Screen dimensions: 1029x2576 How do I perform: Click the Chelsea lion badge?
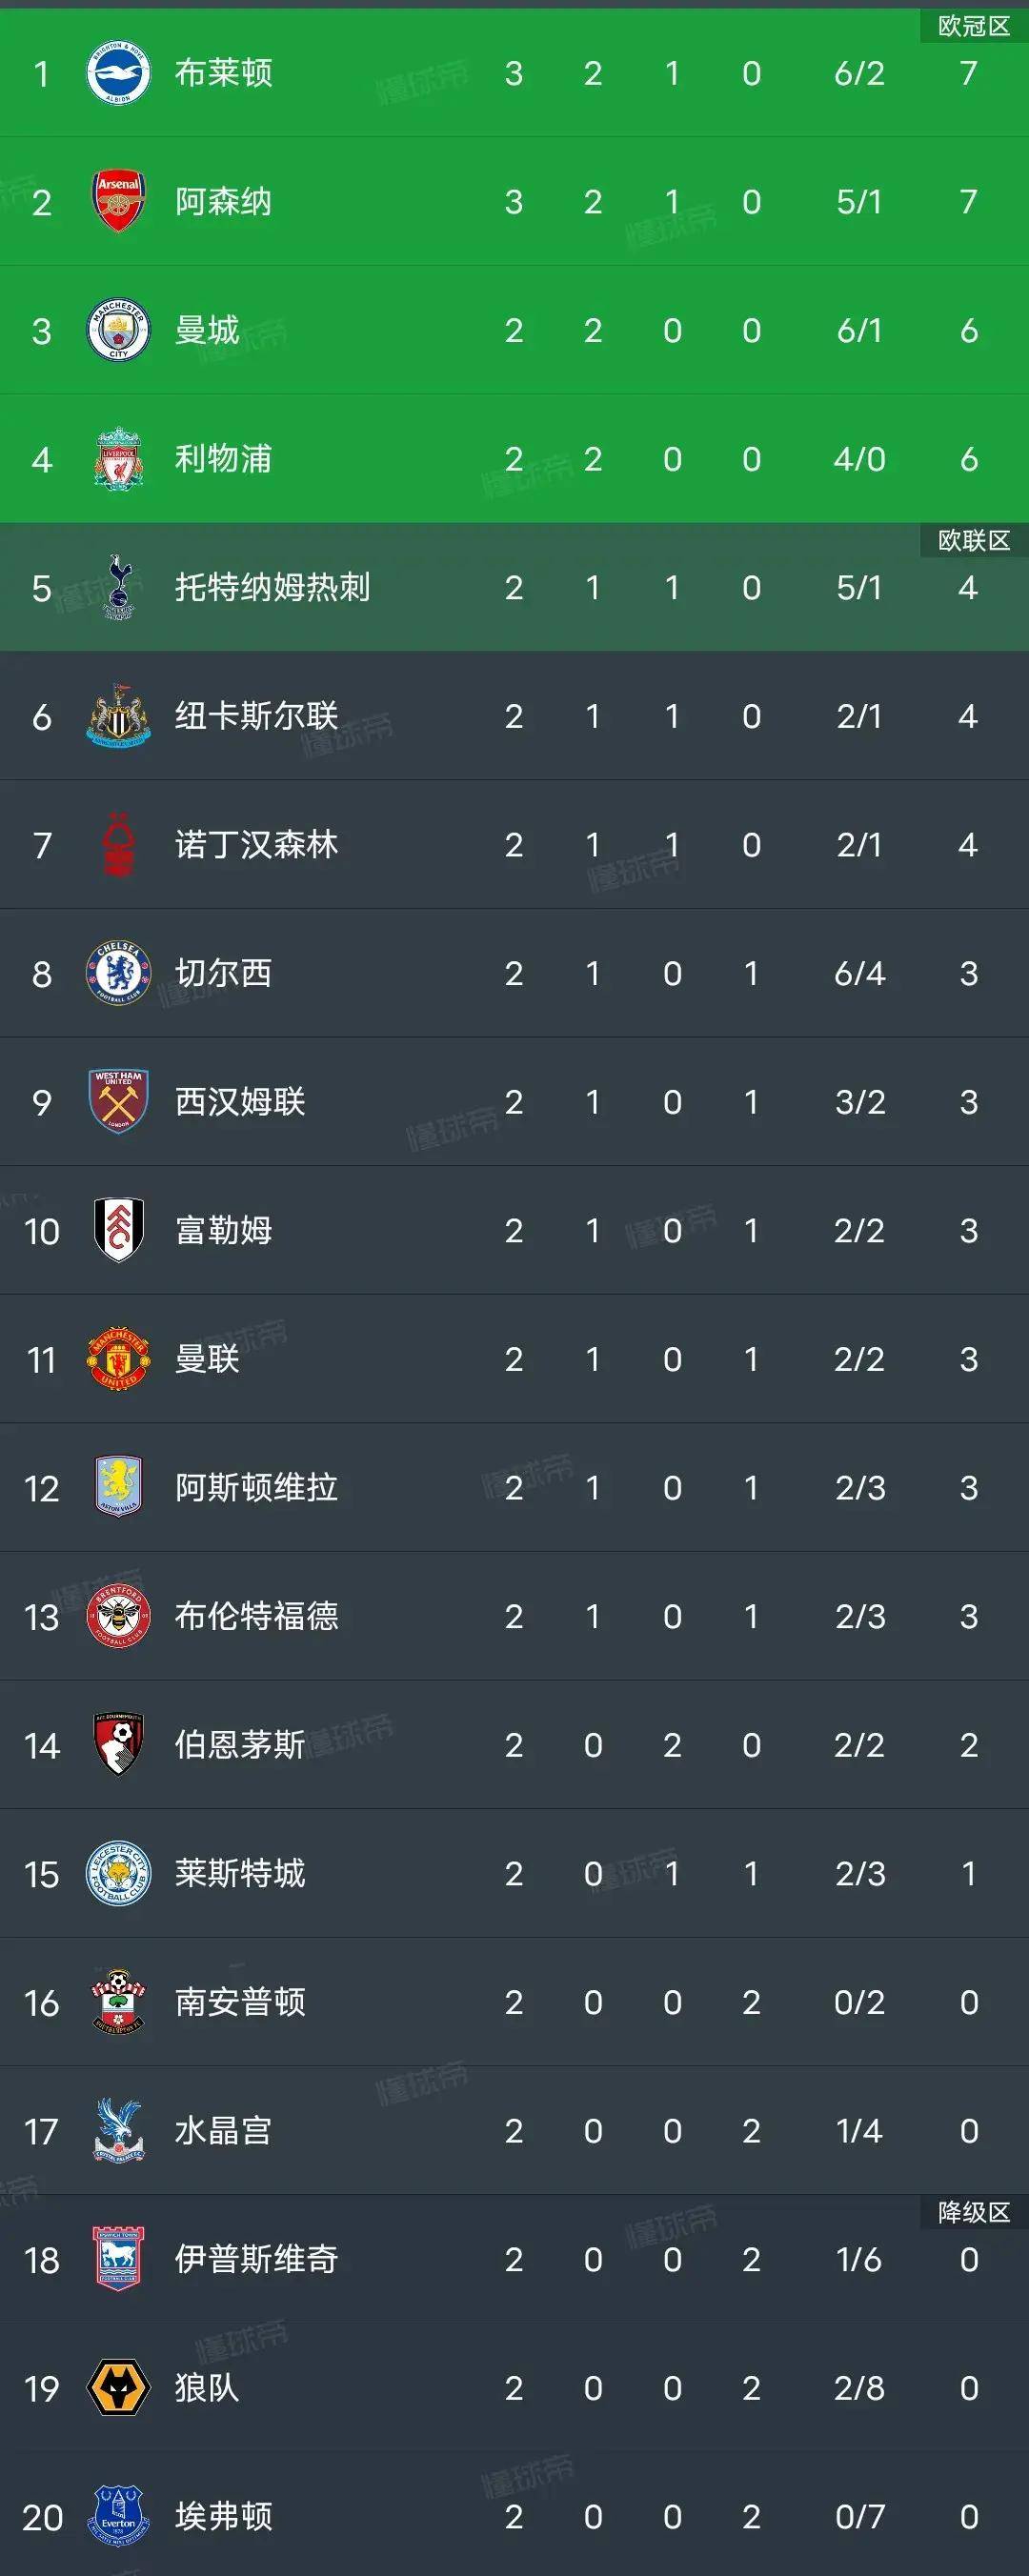118,973
